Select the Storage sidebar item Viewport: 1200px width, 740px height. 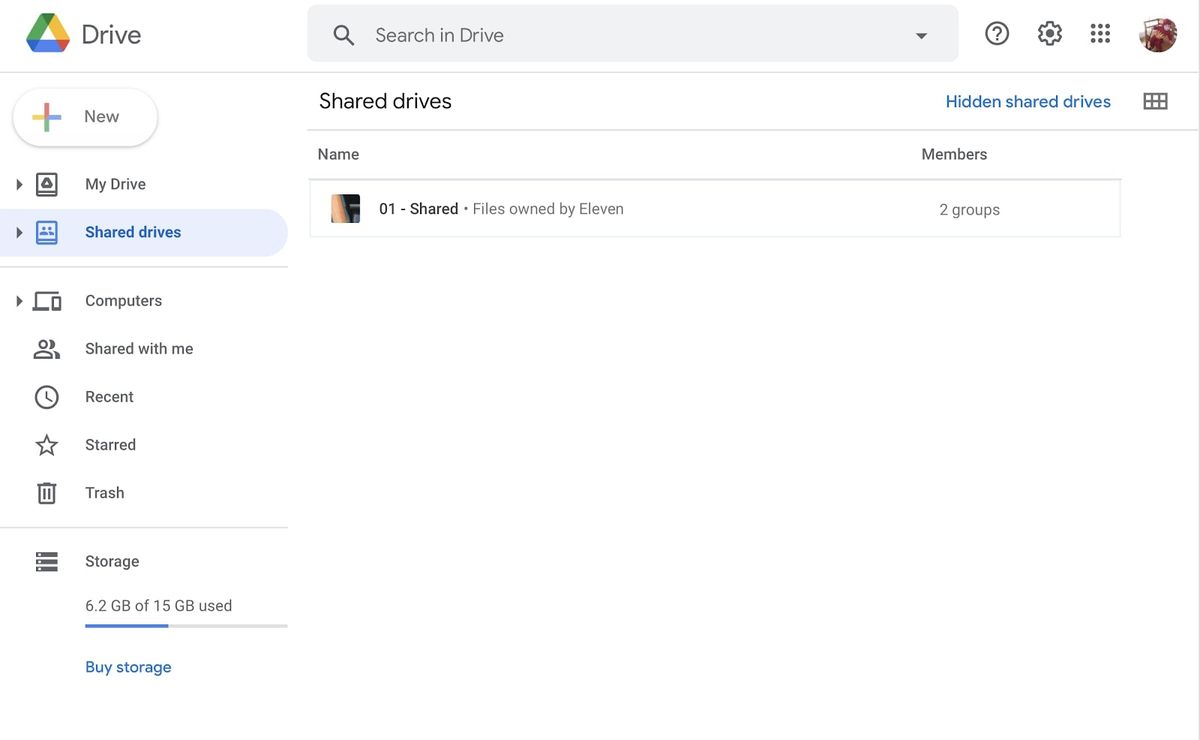112,561
